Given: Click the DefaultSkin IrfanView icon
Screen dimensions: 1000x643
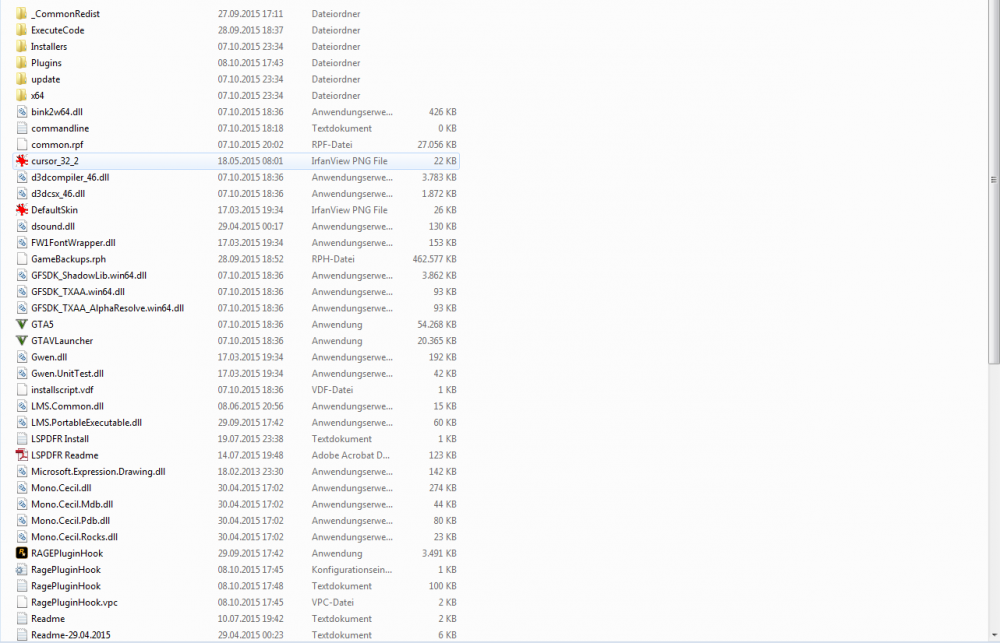Looking at the screenshot, I should 22,210.
